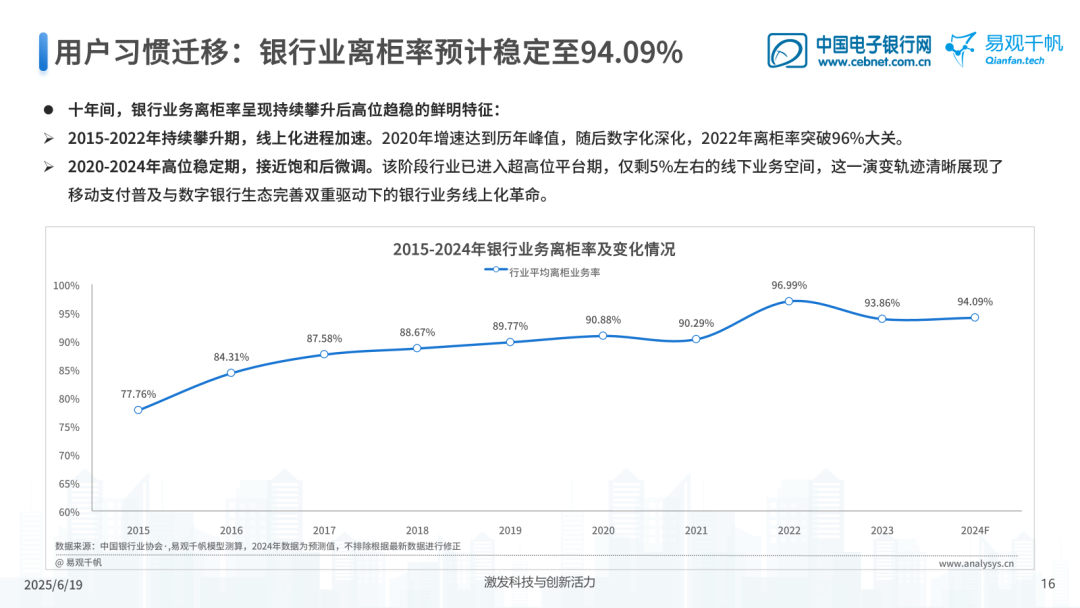Click the x-axis label 2018
Image resolution: width=1080 pixels, height=608 pixels.
coord(417,530)
